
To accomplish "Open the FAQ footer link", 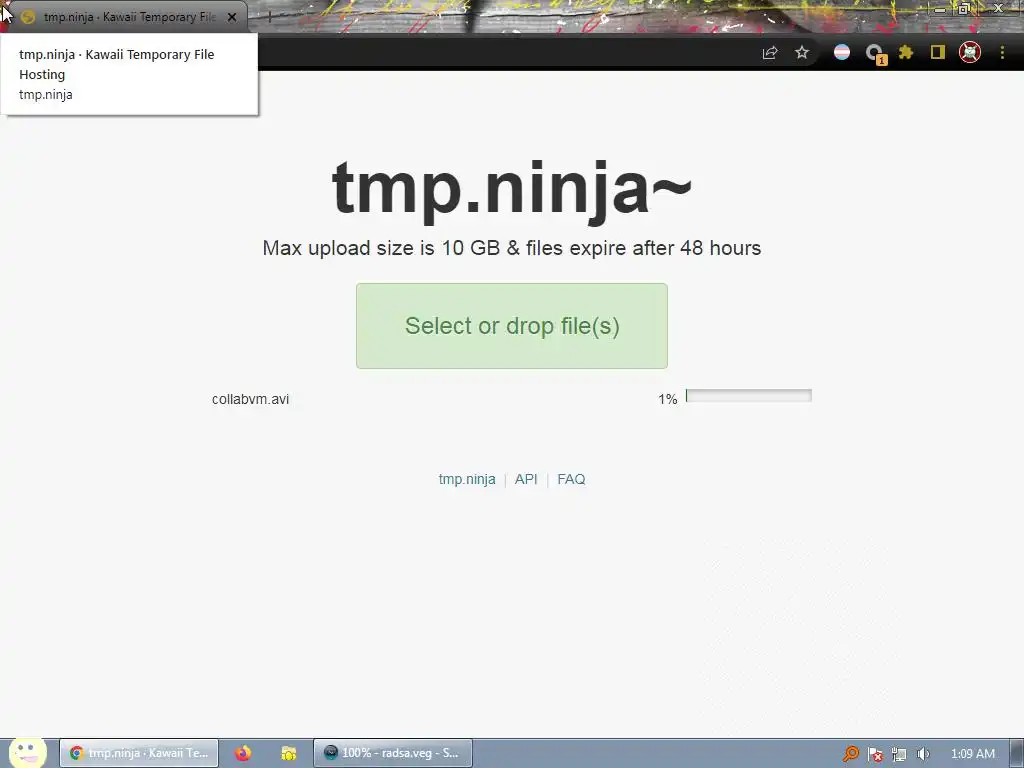I will click(571, 479).
